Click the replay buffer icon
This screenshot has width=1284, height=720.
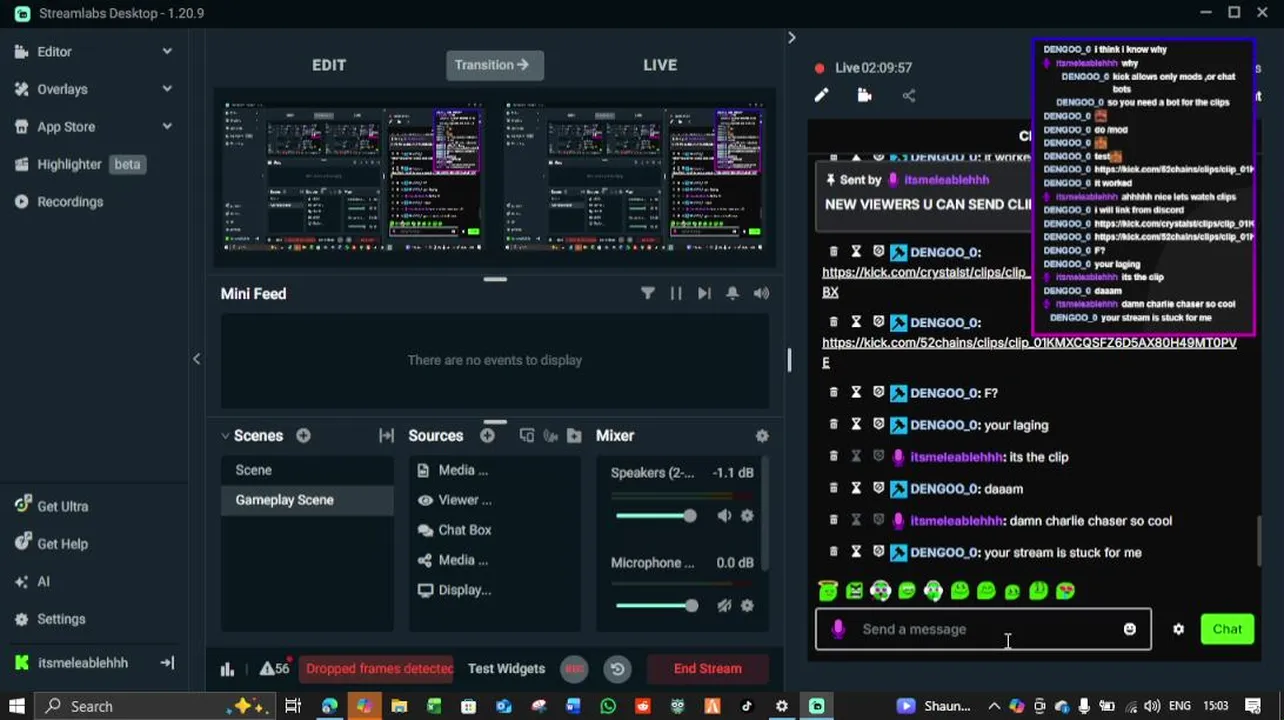pos(618,669)
